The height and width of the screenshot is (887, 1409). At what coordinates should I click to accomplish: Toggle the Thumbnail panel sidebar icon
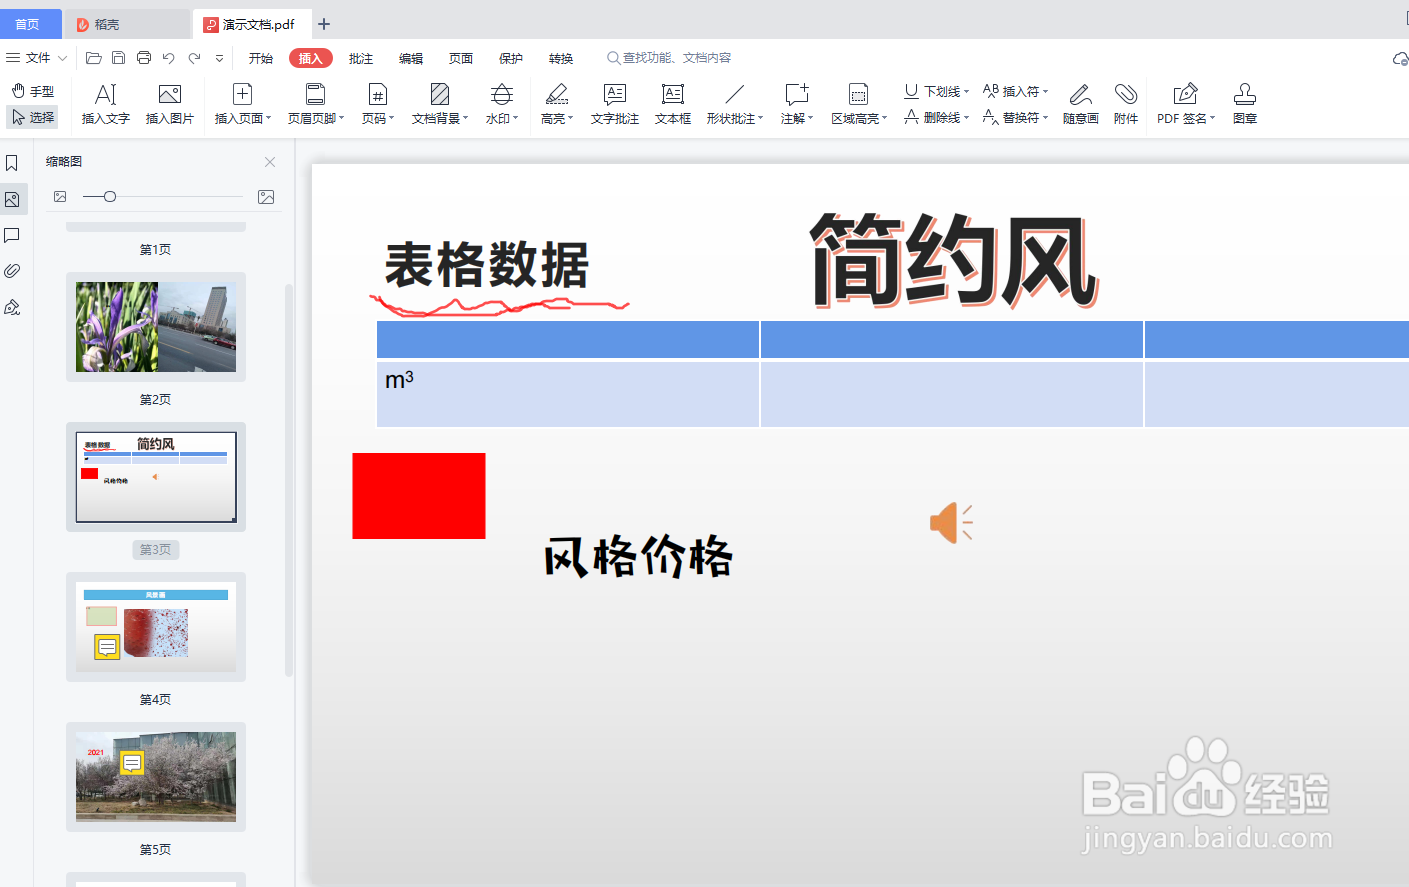(x=12, y=199)
